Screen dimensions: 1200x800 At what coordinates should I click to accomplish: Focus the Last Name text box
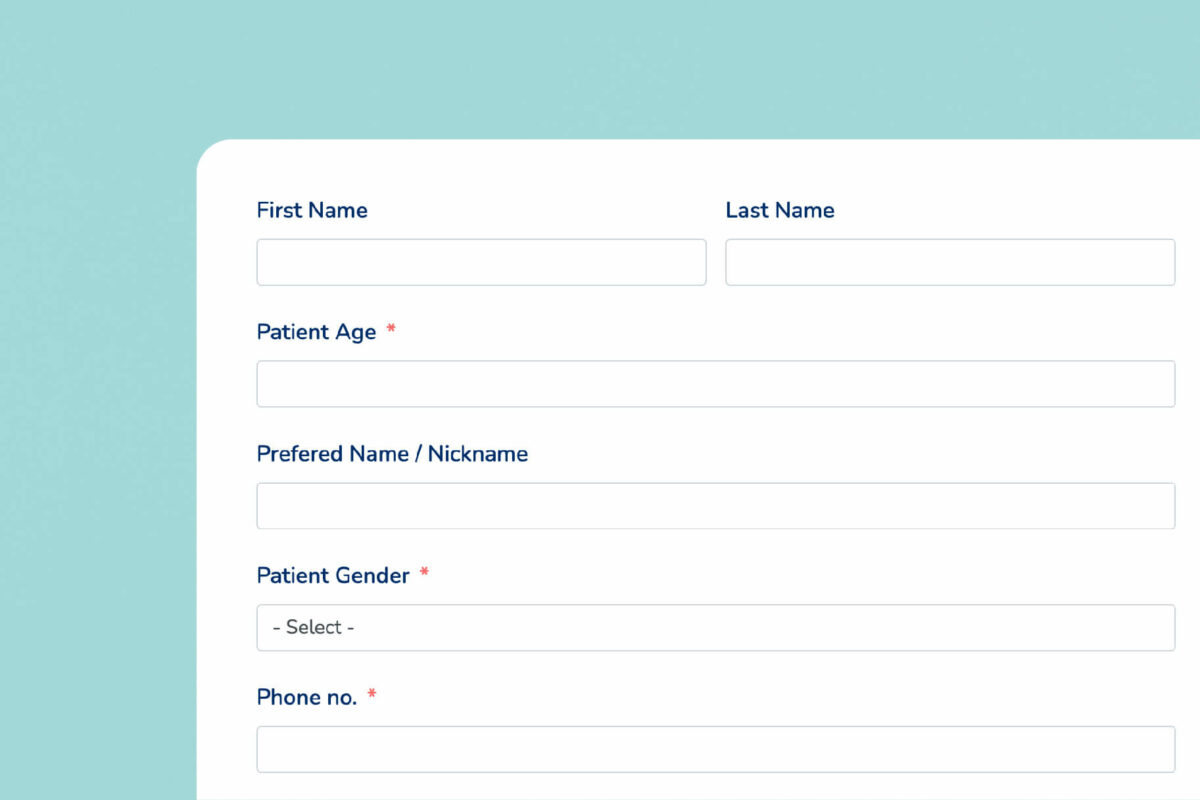tap(950, 262)
